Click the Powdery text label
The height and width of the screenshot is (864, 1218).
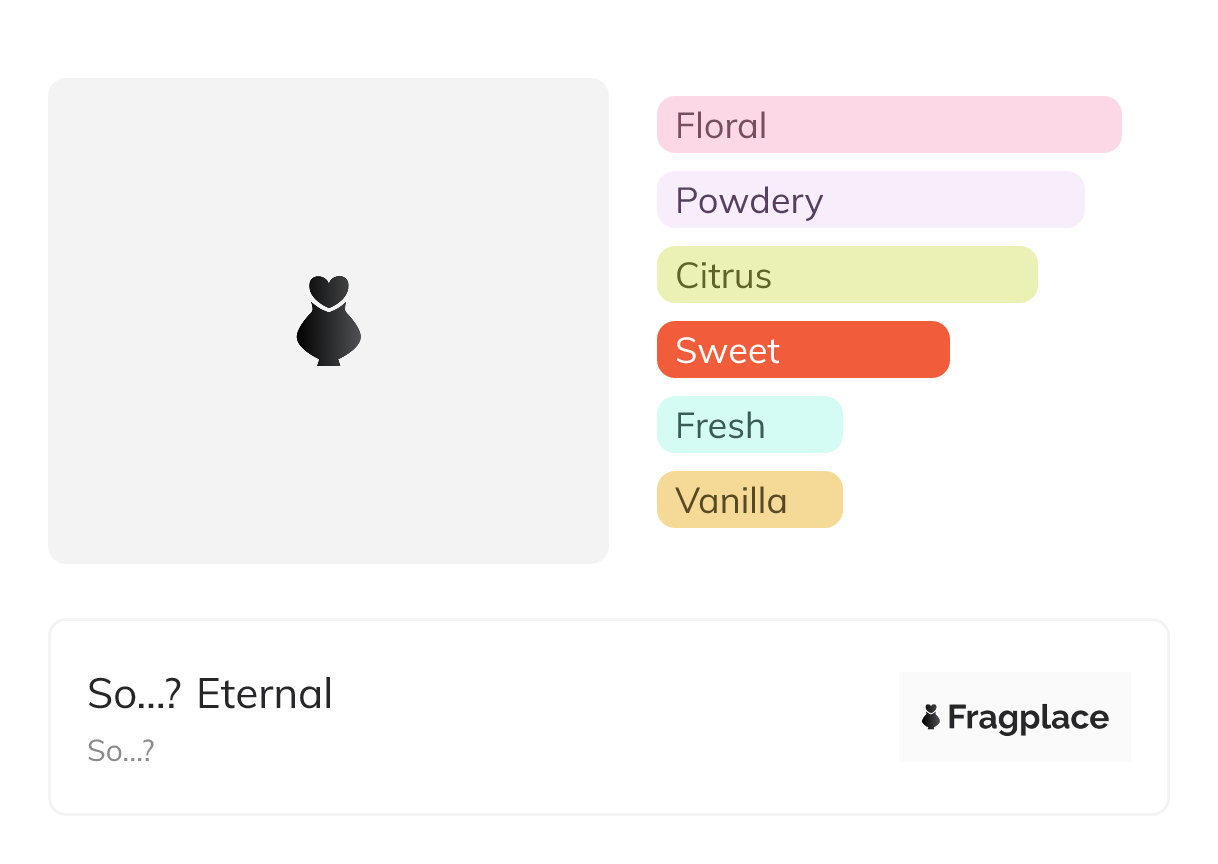[749, 202]
